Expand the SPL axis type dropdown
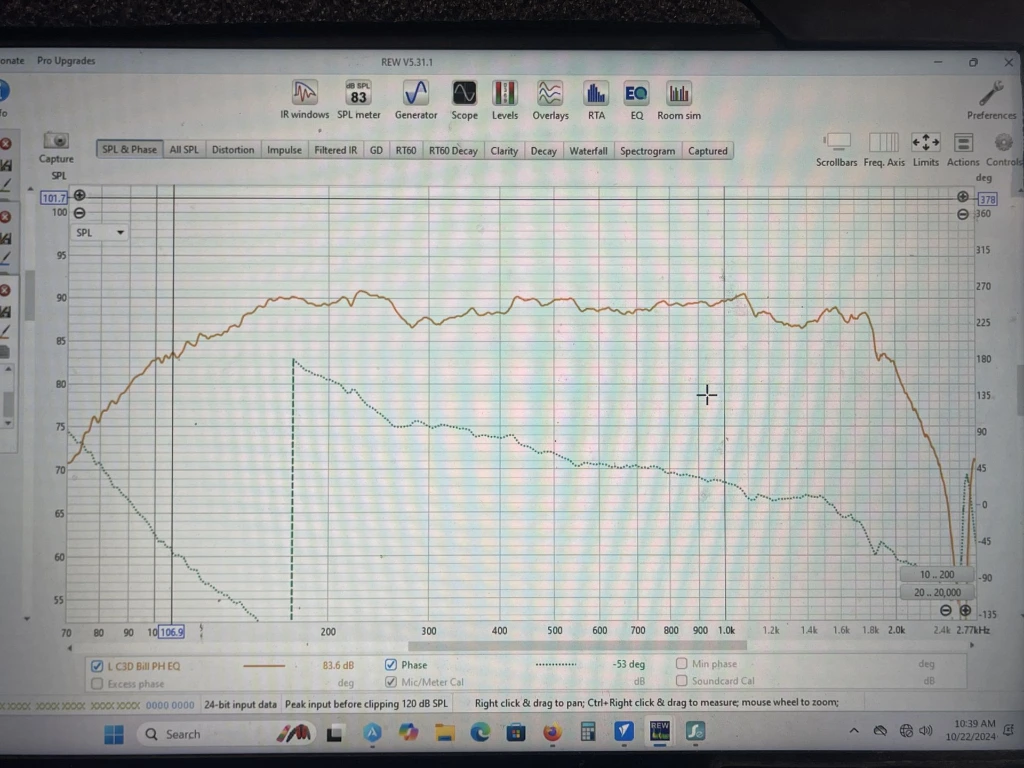This screenshot has height=768, width=1024. click(x=101, y=232)
